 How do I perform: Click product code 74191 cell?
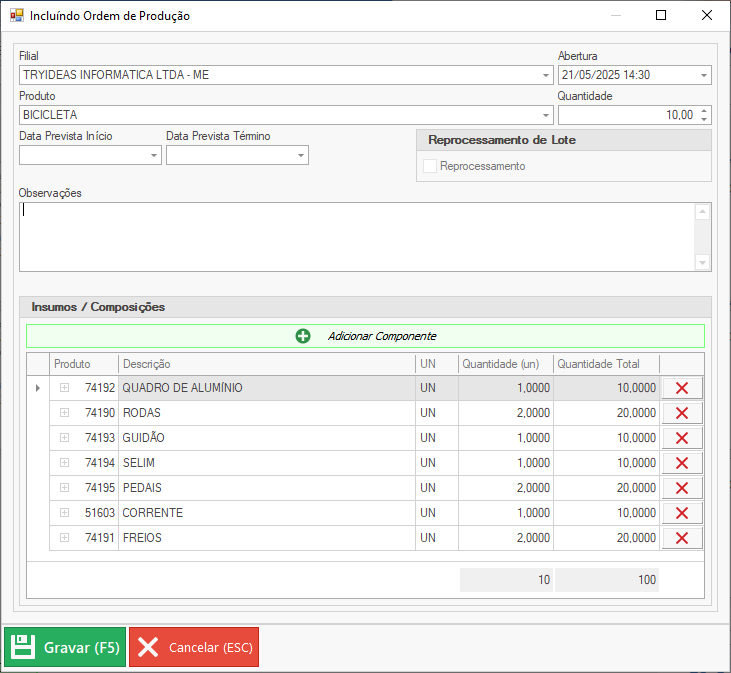99,538
